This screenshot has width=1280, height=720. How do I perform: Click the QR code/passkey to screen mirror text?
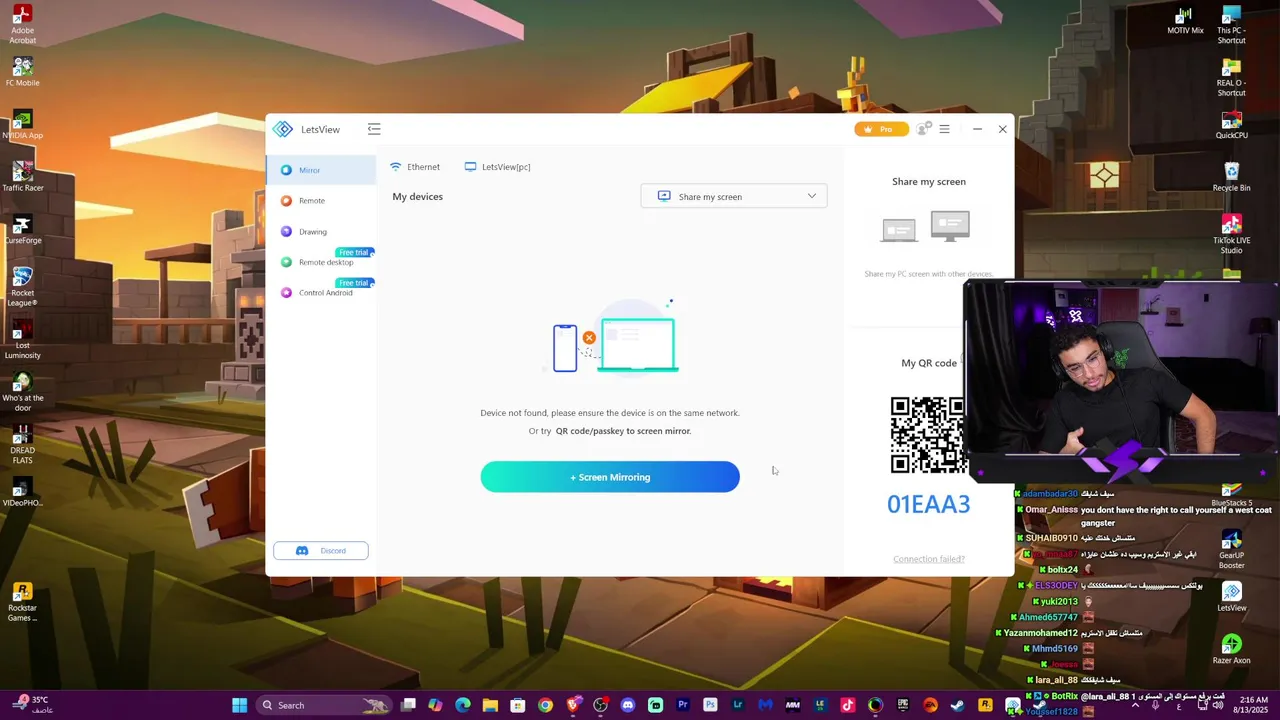coord(623,431)
